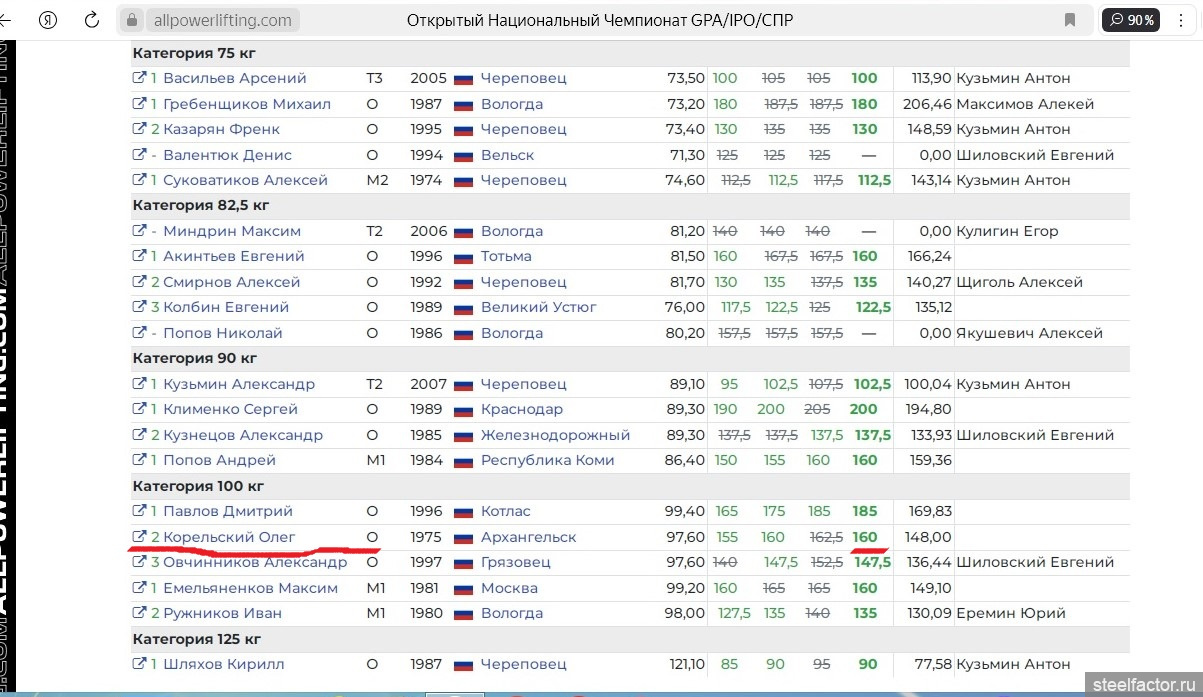1203x697 pixels.
Task: Open athlete link Суковатиков Алексей
Action: [x=245, y=180]
